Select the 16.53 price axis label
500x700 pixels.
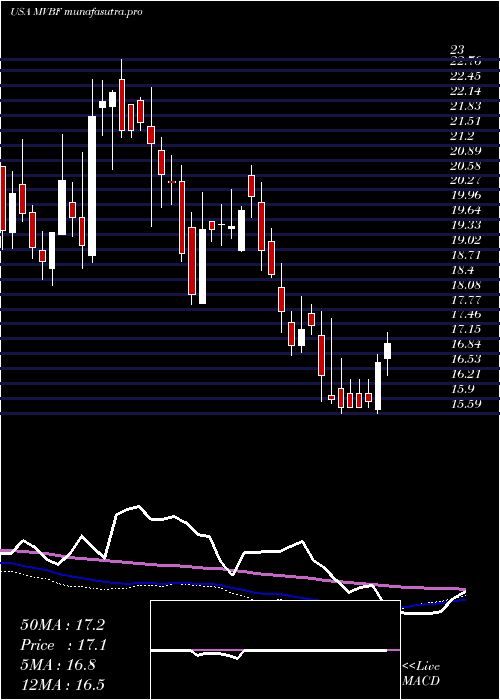pyautogui.click(x=466, y=359)
